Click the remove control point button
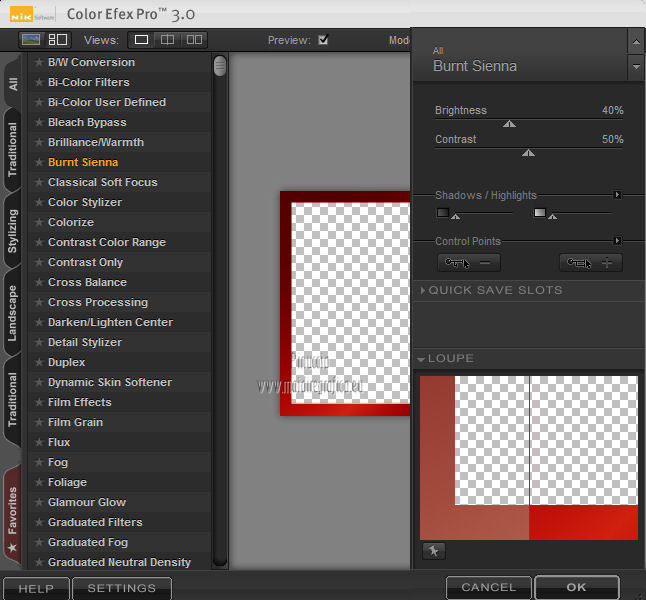The image size is (646, 600). tap(469, 263)
